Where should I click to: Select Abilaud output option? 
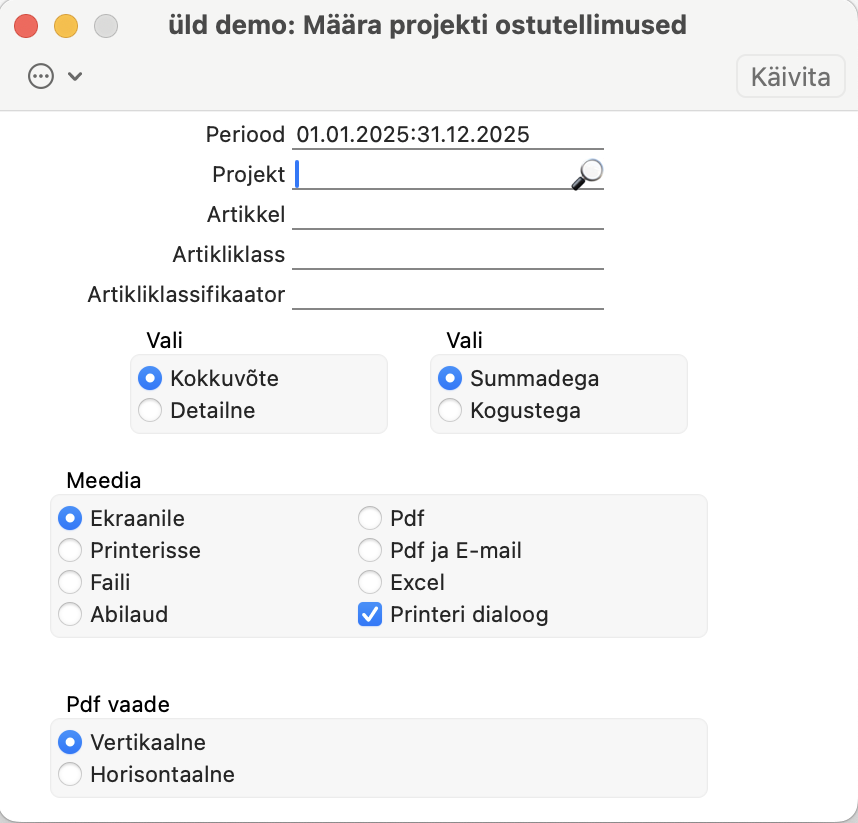point(70,615)
